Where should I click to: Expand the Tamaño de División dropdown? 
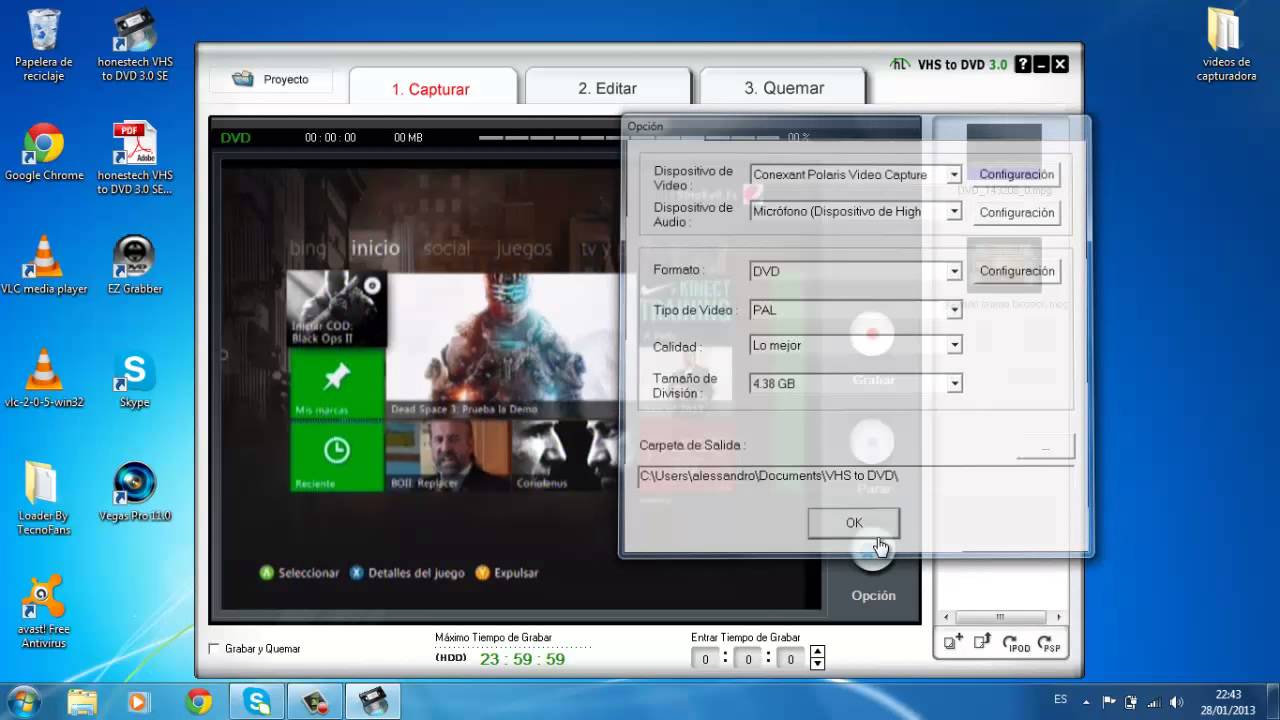(x=954, y=383)
